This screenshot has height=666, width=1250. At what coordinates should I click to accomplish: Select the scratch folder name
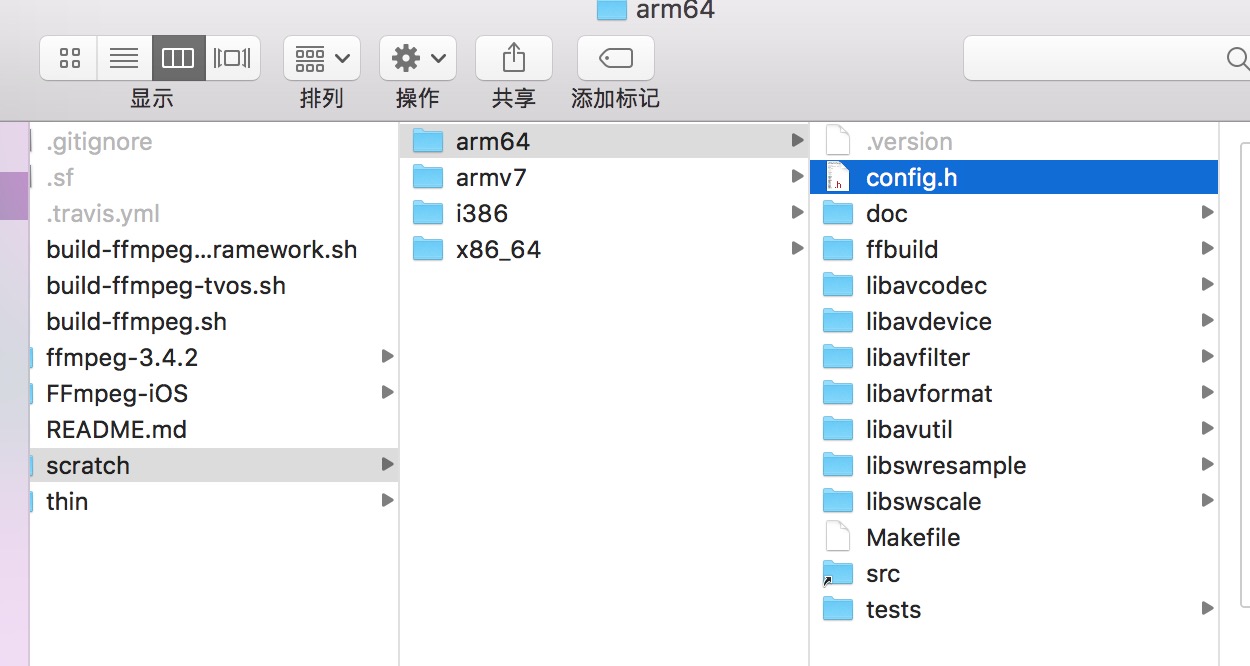(88, 466)
